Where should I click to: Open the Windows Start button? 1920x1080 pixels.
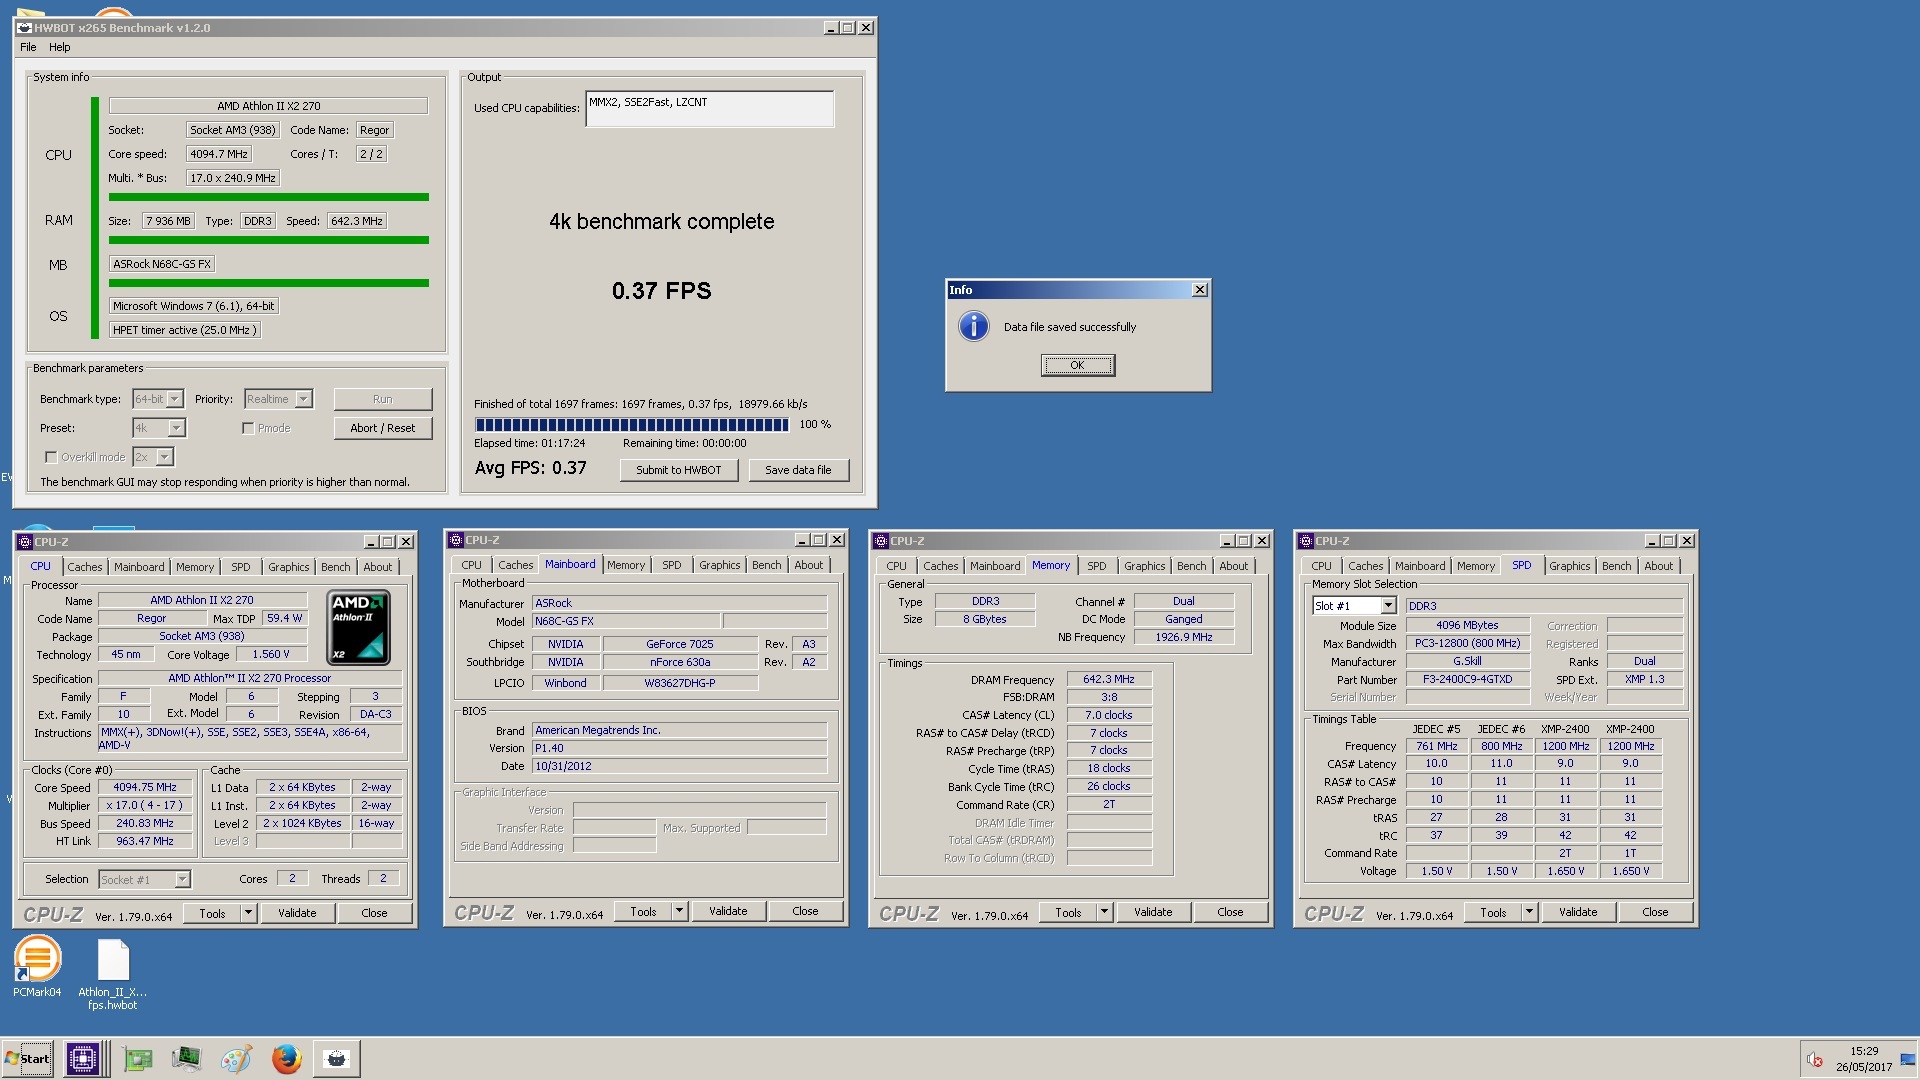click(28, 1058)
